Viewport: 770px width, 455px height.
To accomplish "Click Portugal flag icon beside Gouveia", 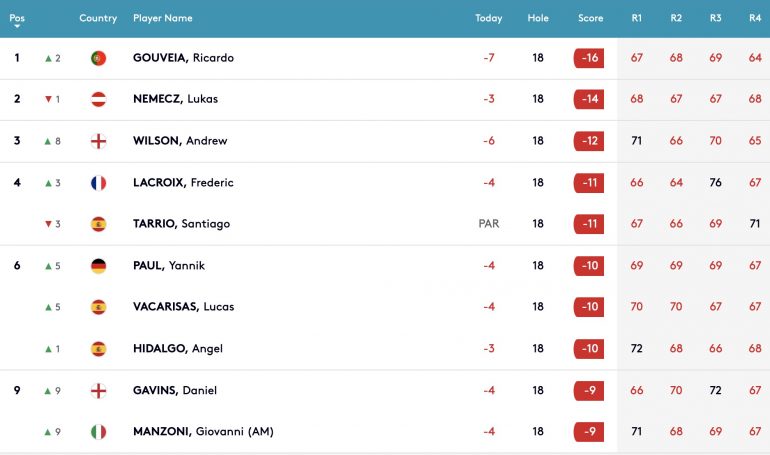I will click(x=98, y=58).
